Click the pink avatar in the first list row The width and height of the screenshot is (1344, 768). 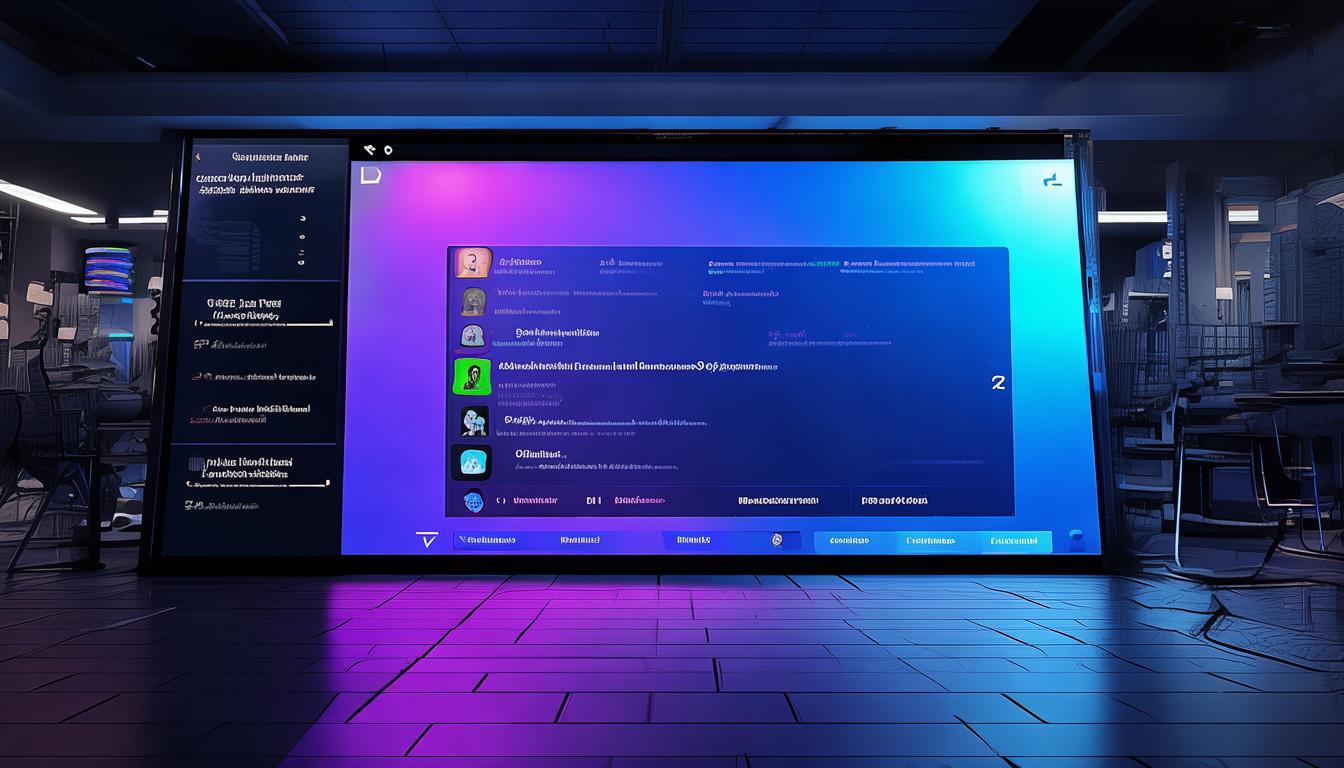[x=473, y=263]
